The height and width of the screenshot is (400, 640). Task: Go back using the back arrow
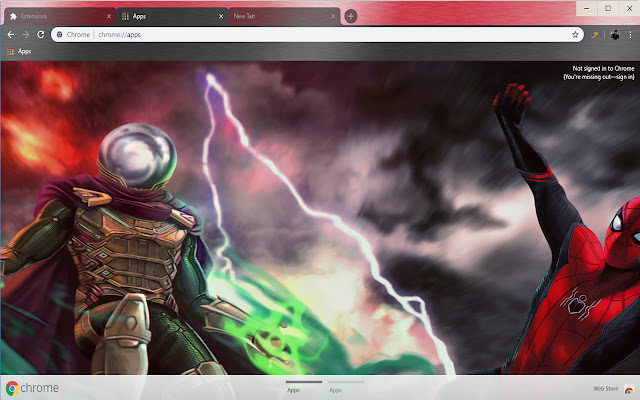tap(11, 35)
